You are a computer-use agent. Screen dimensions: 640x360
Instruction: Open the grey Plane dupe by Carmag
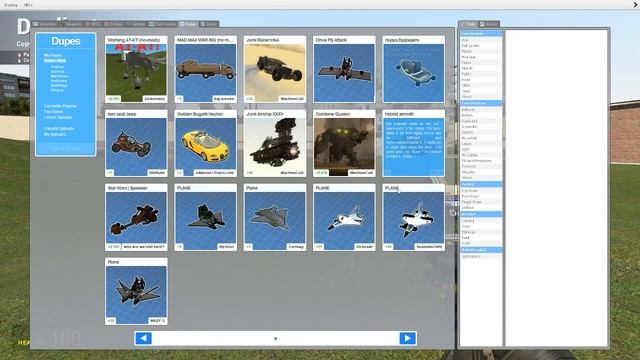pyautogui.click(x=275, y=217)
